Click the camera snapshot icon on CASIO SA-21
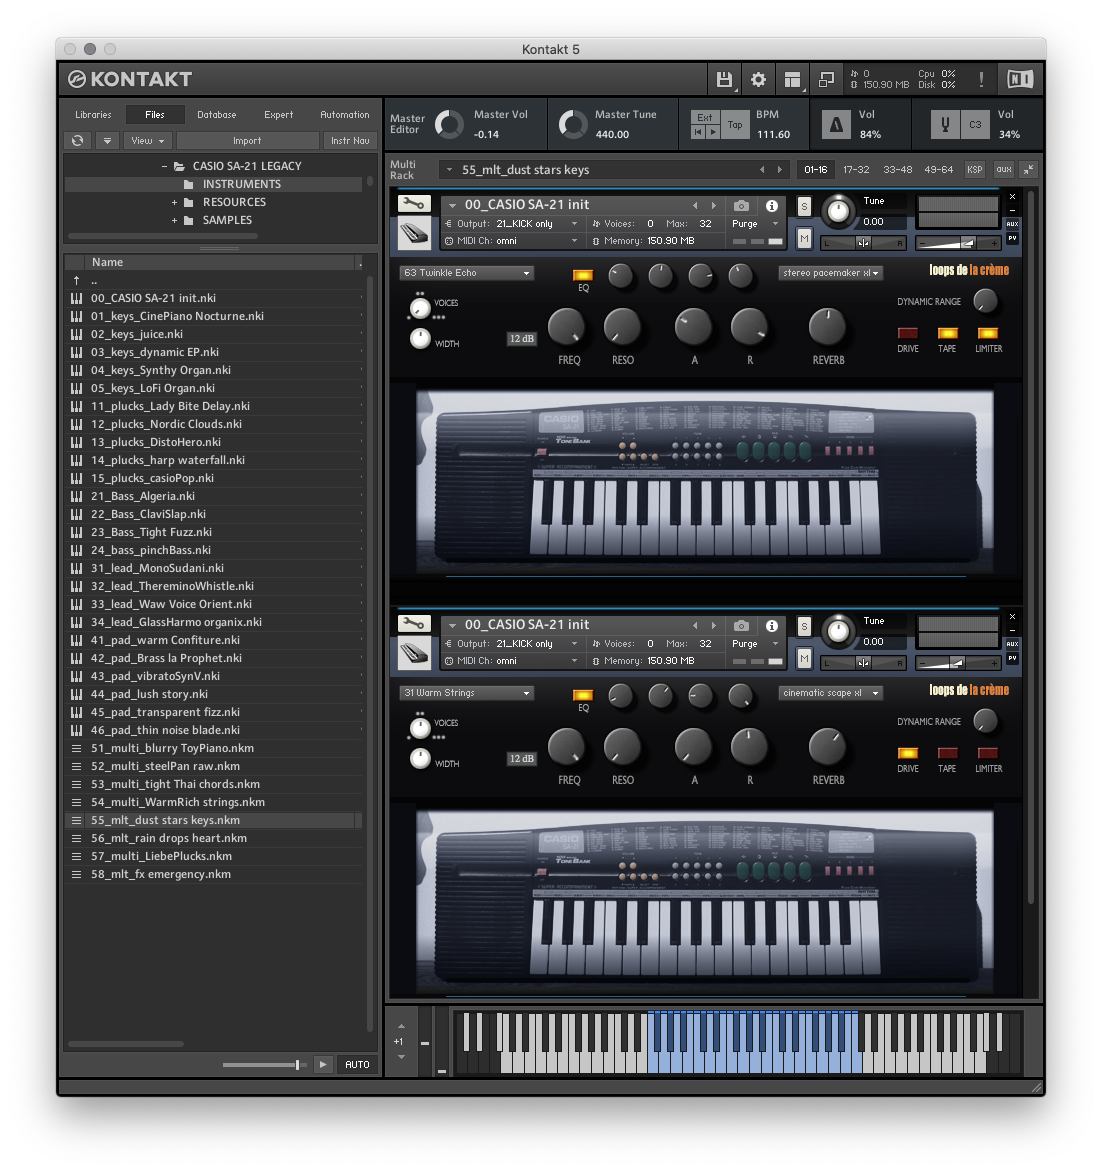Screen dimensions: 1102x1171 point(741,205)
